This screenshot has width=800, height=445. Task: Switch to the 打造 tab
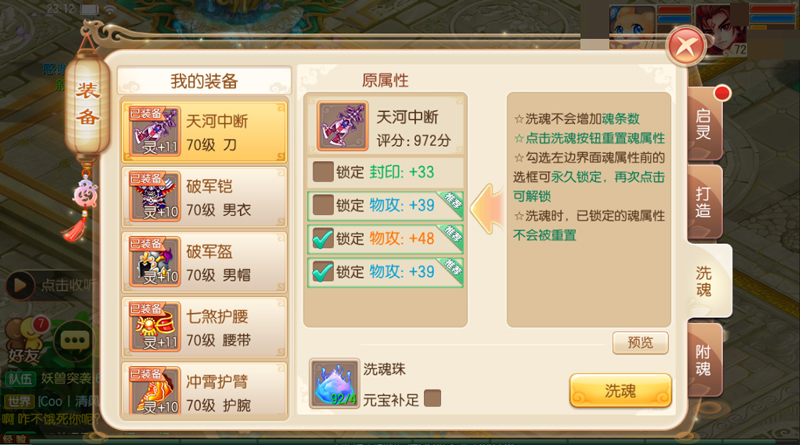tap(704, 202)
